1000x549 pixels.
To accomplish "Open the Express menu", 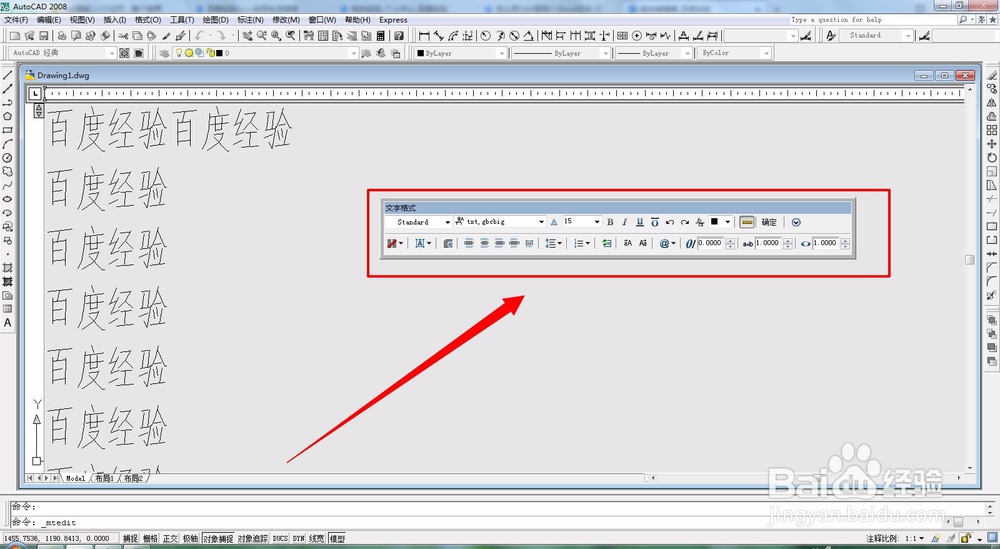I will tap(393, 20).
